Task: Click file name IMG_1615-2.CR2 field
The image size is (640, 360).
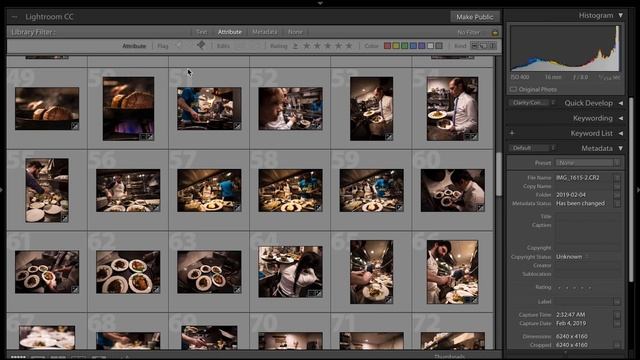Action: pyautogui.click(x=578, y=178)
